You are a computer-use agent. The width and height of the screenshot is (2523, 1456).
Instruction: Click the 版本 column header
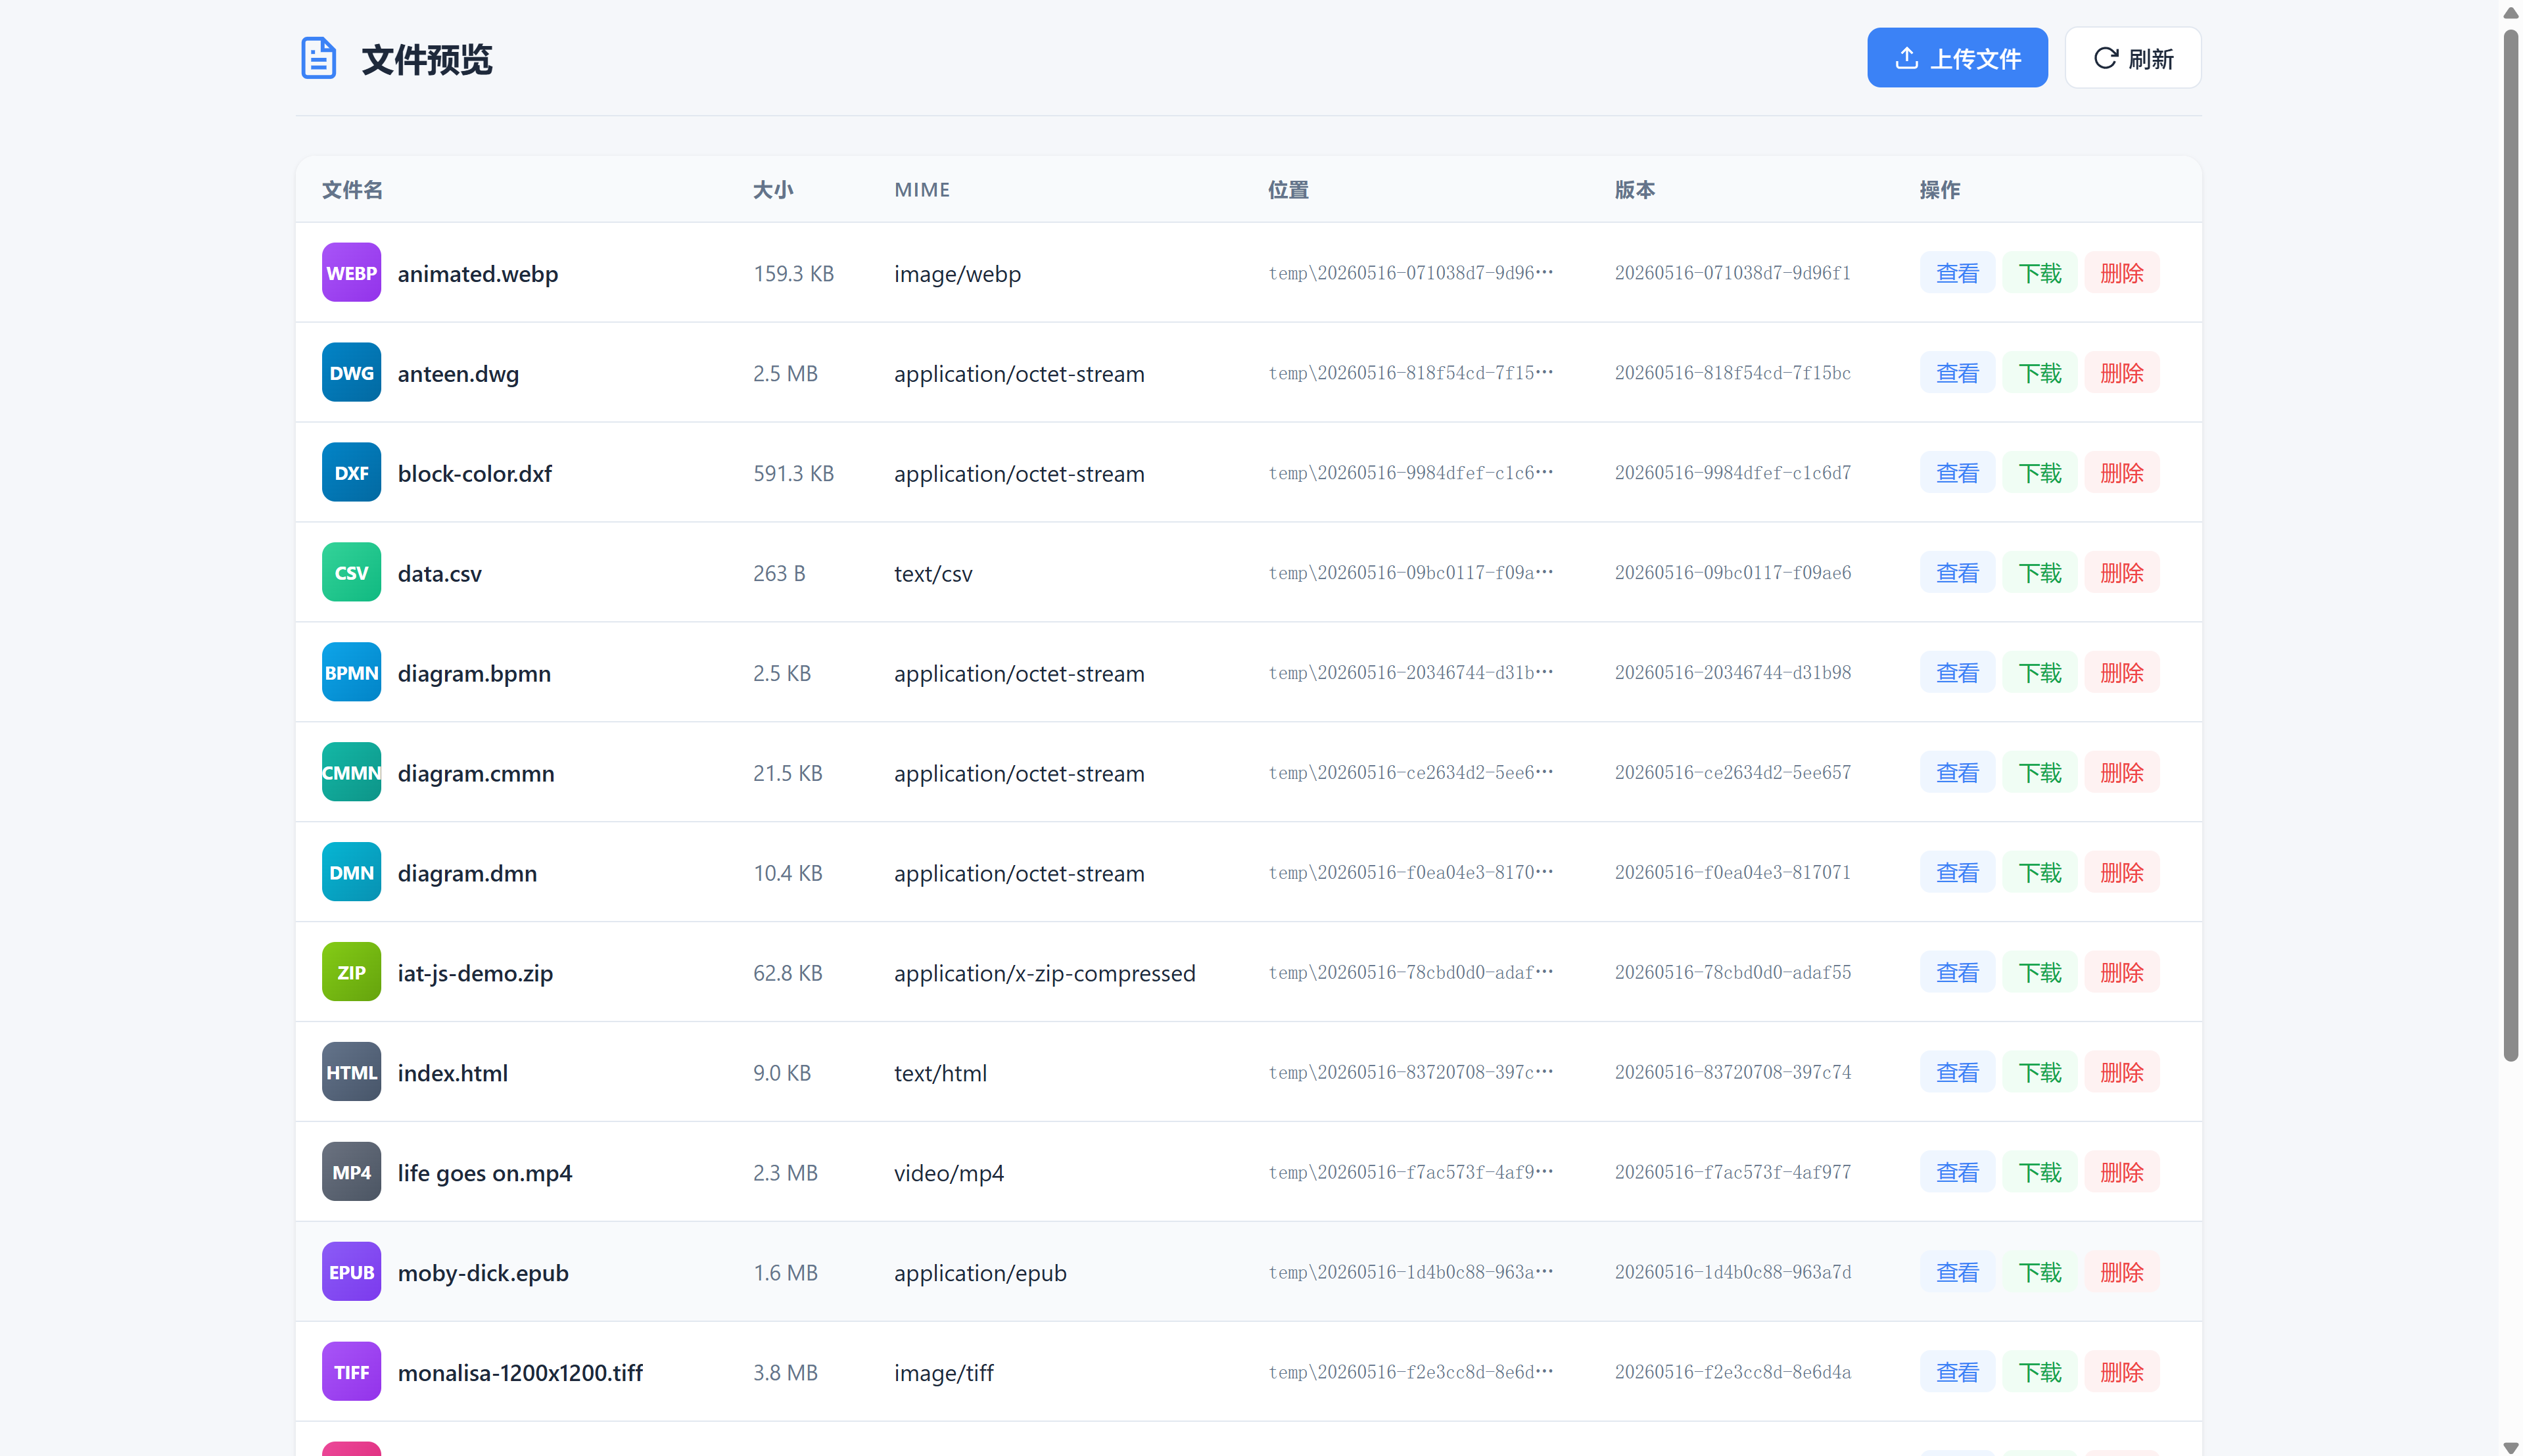(1635, 190)
